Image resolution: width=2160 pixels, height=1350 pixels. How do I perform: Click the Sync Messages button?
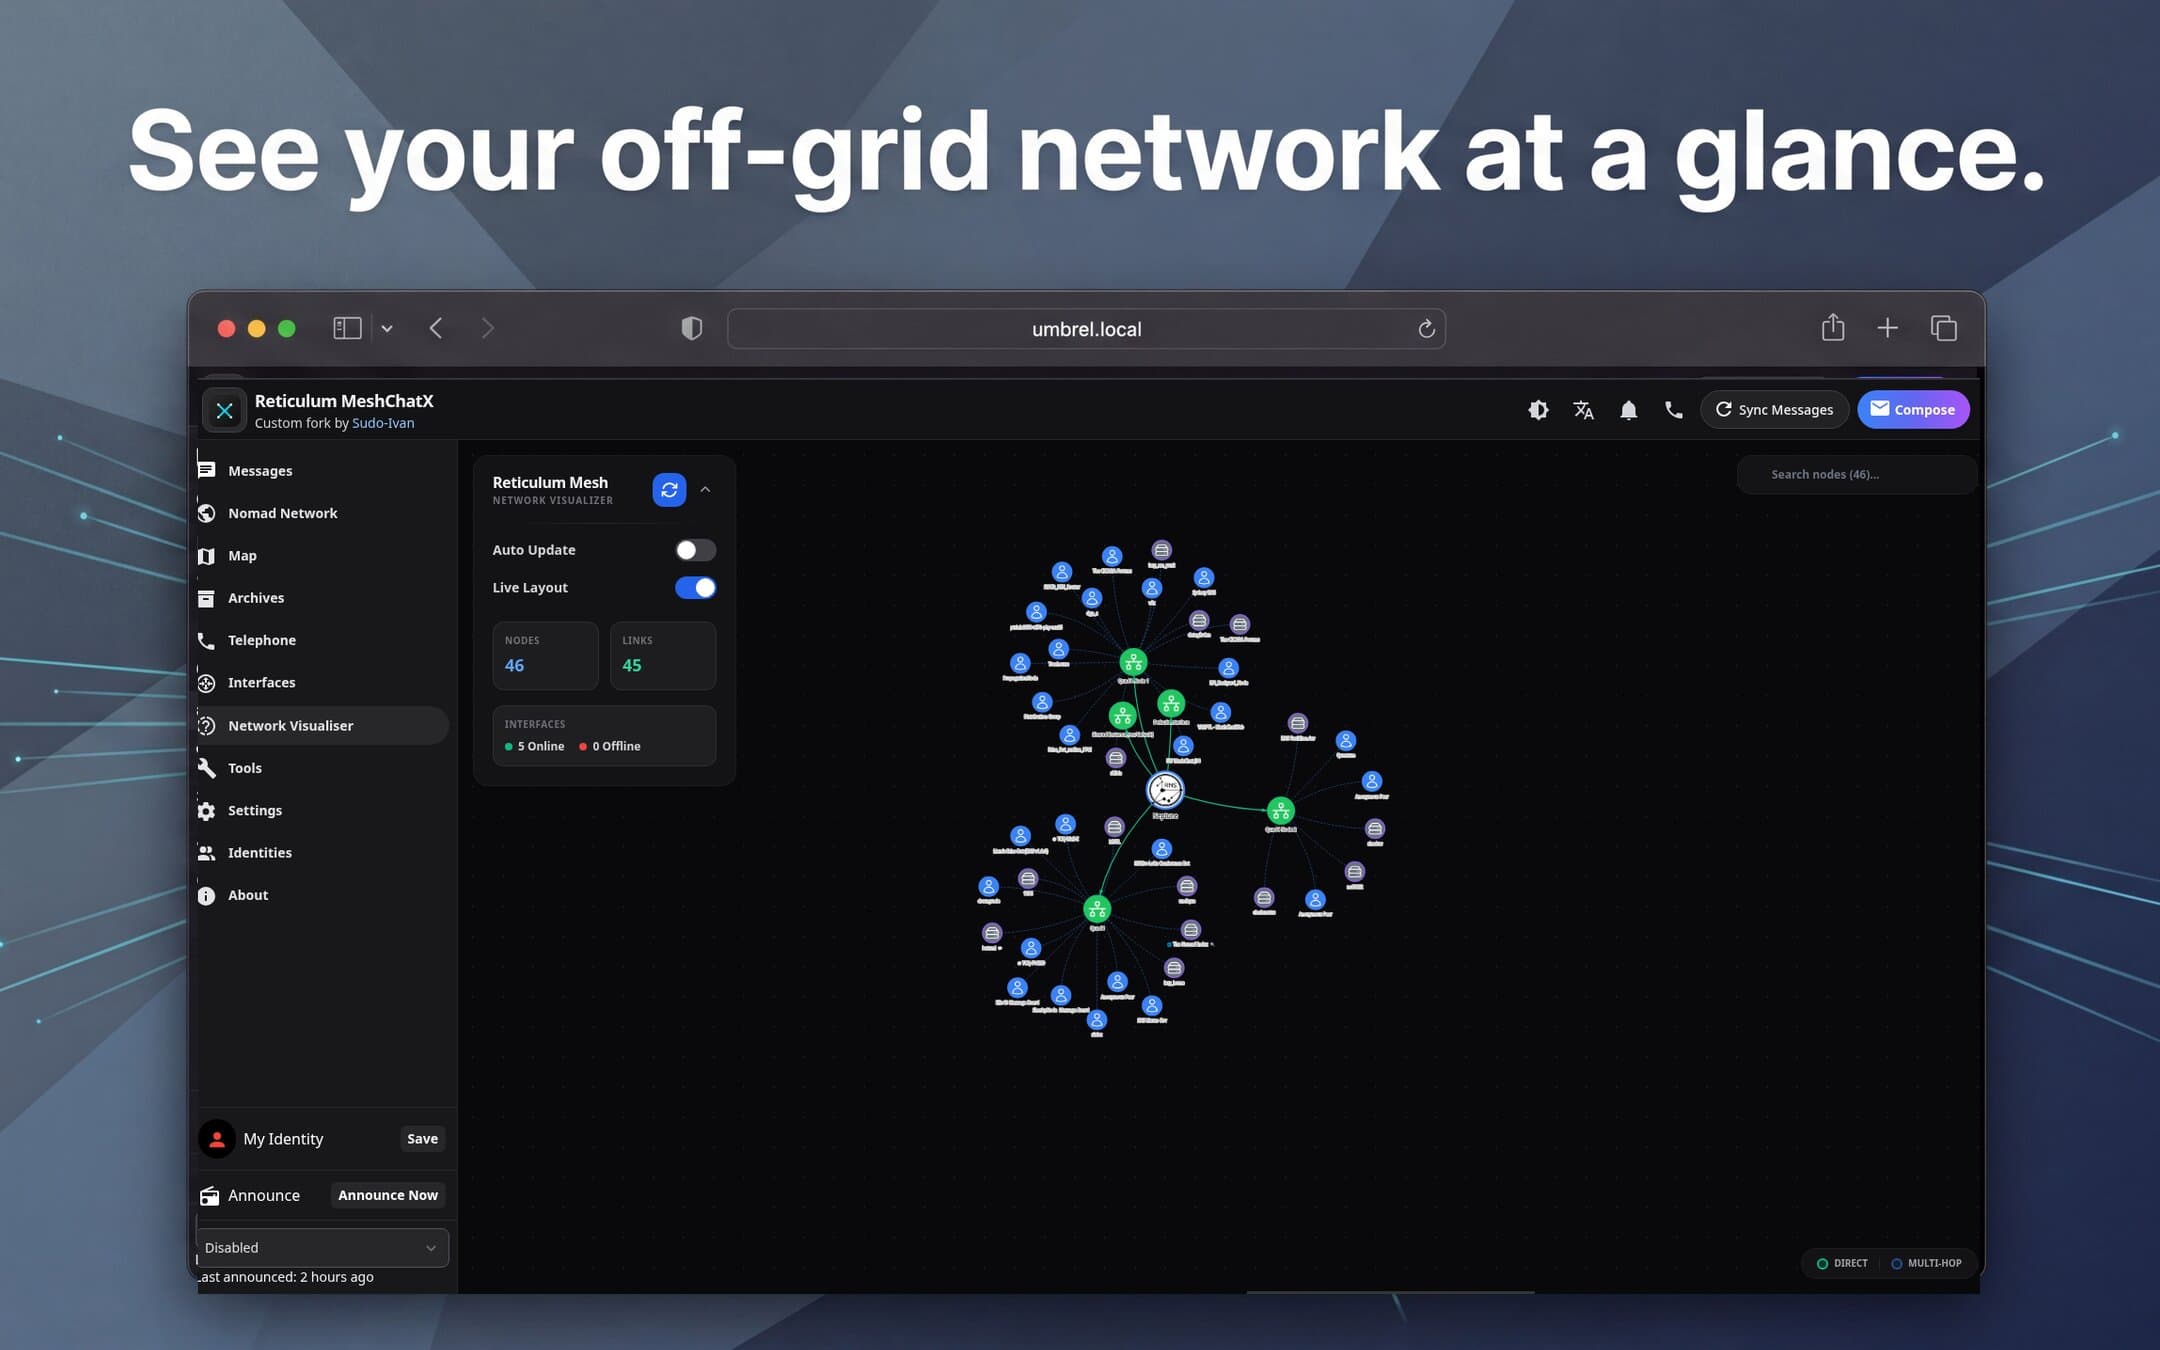click(1774, 410)
